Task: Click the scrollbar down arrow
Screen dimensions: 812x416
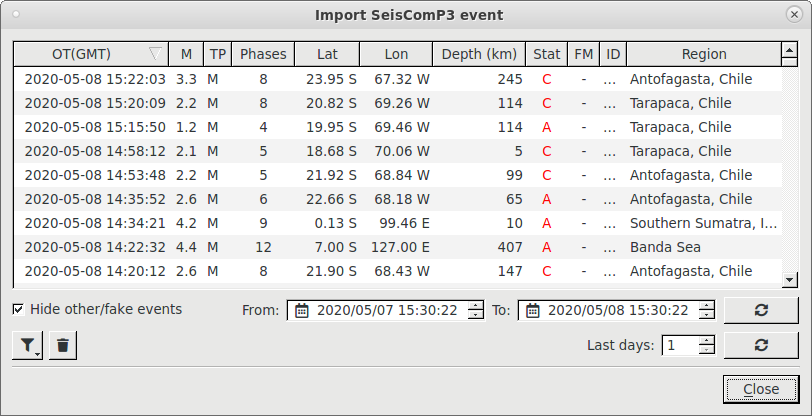Action: click(790, 280)
